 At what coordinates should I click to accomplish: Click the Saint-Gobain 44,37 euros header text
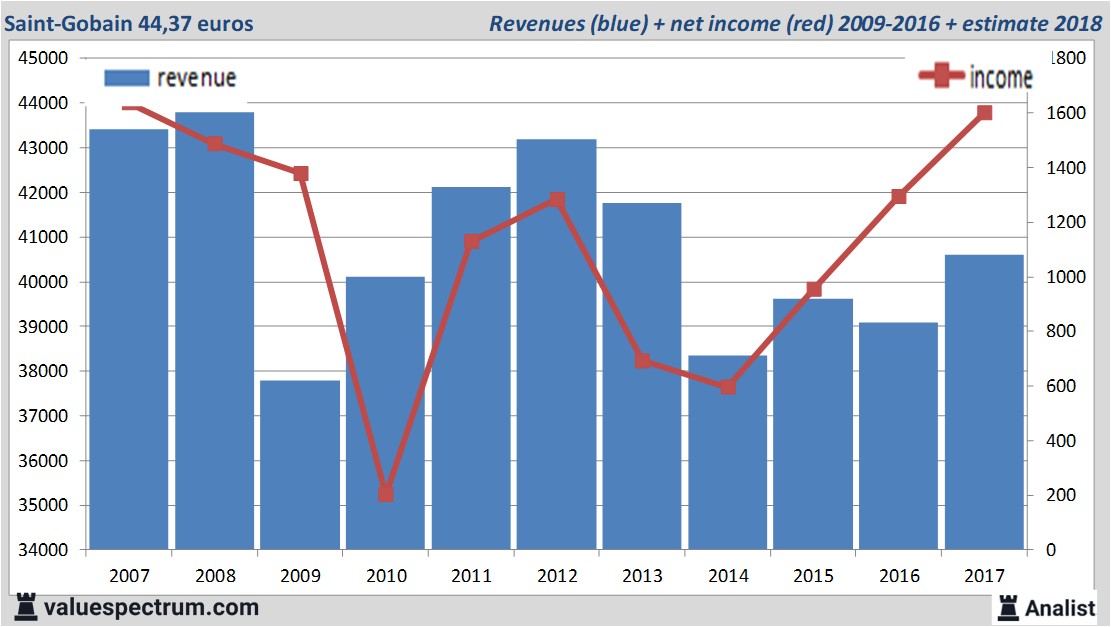tap(130, 20)
